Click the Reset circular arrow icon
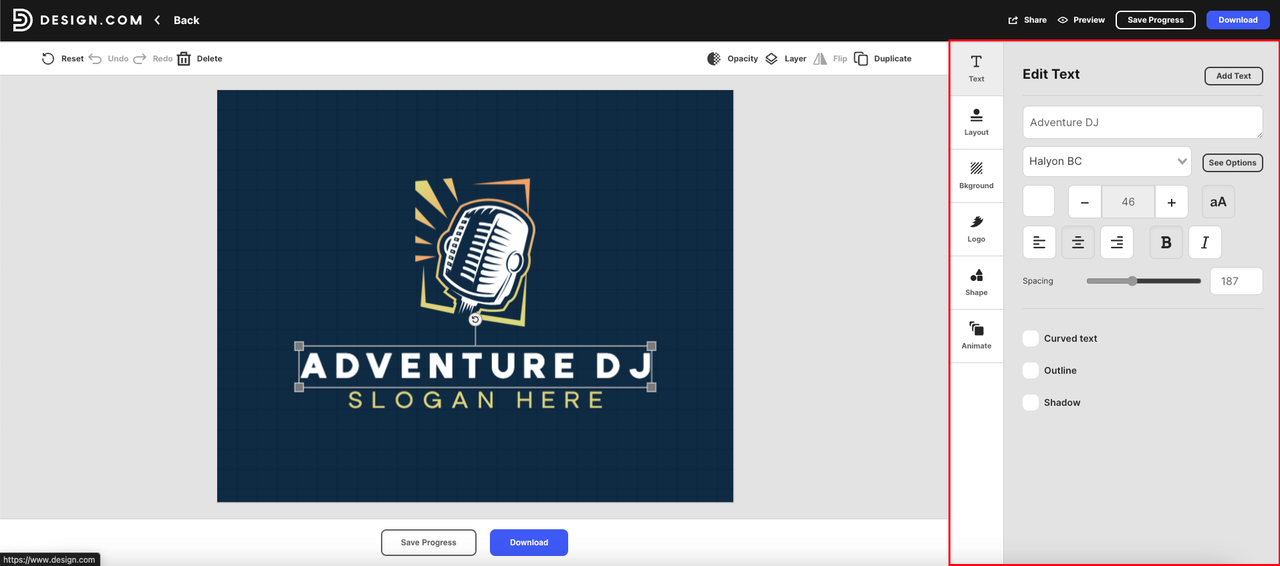This screenshot has width=1280, height=566. tap(48, 59)
